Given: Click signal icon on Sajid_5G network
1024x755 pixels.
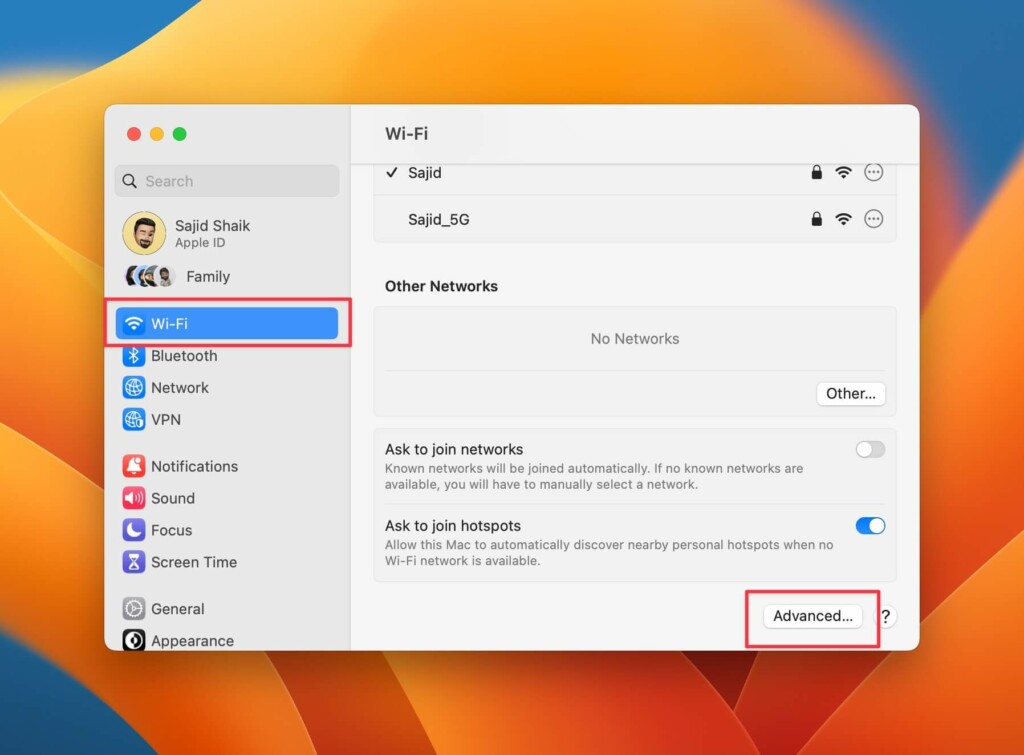Looking at the screenshot, I should 844,219.
